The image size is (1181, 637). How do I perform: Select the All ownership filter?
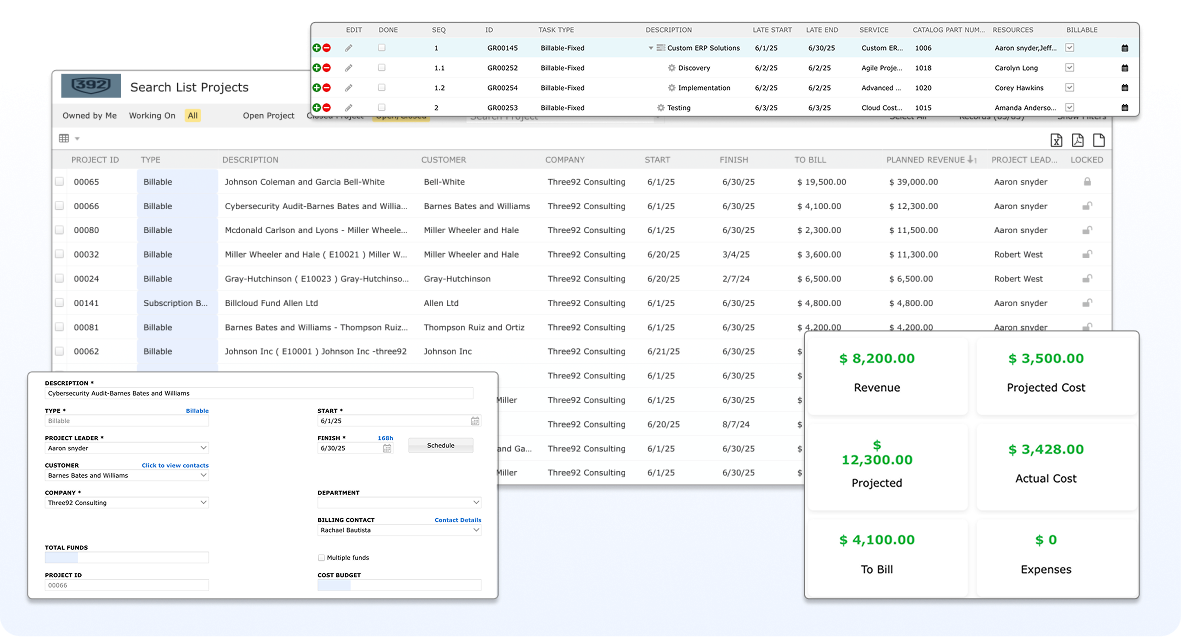tap(193, 115)
